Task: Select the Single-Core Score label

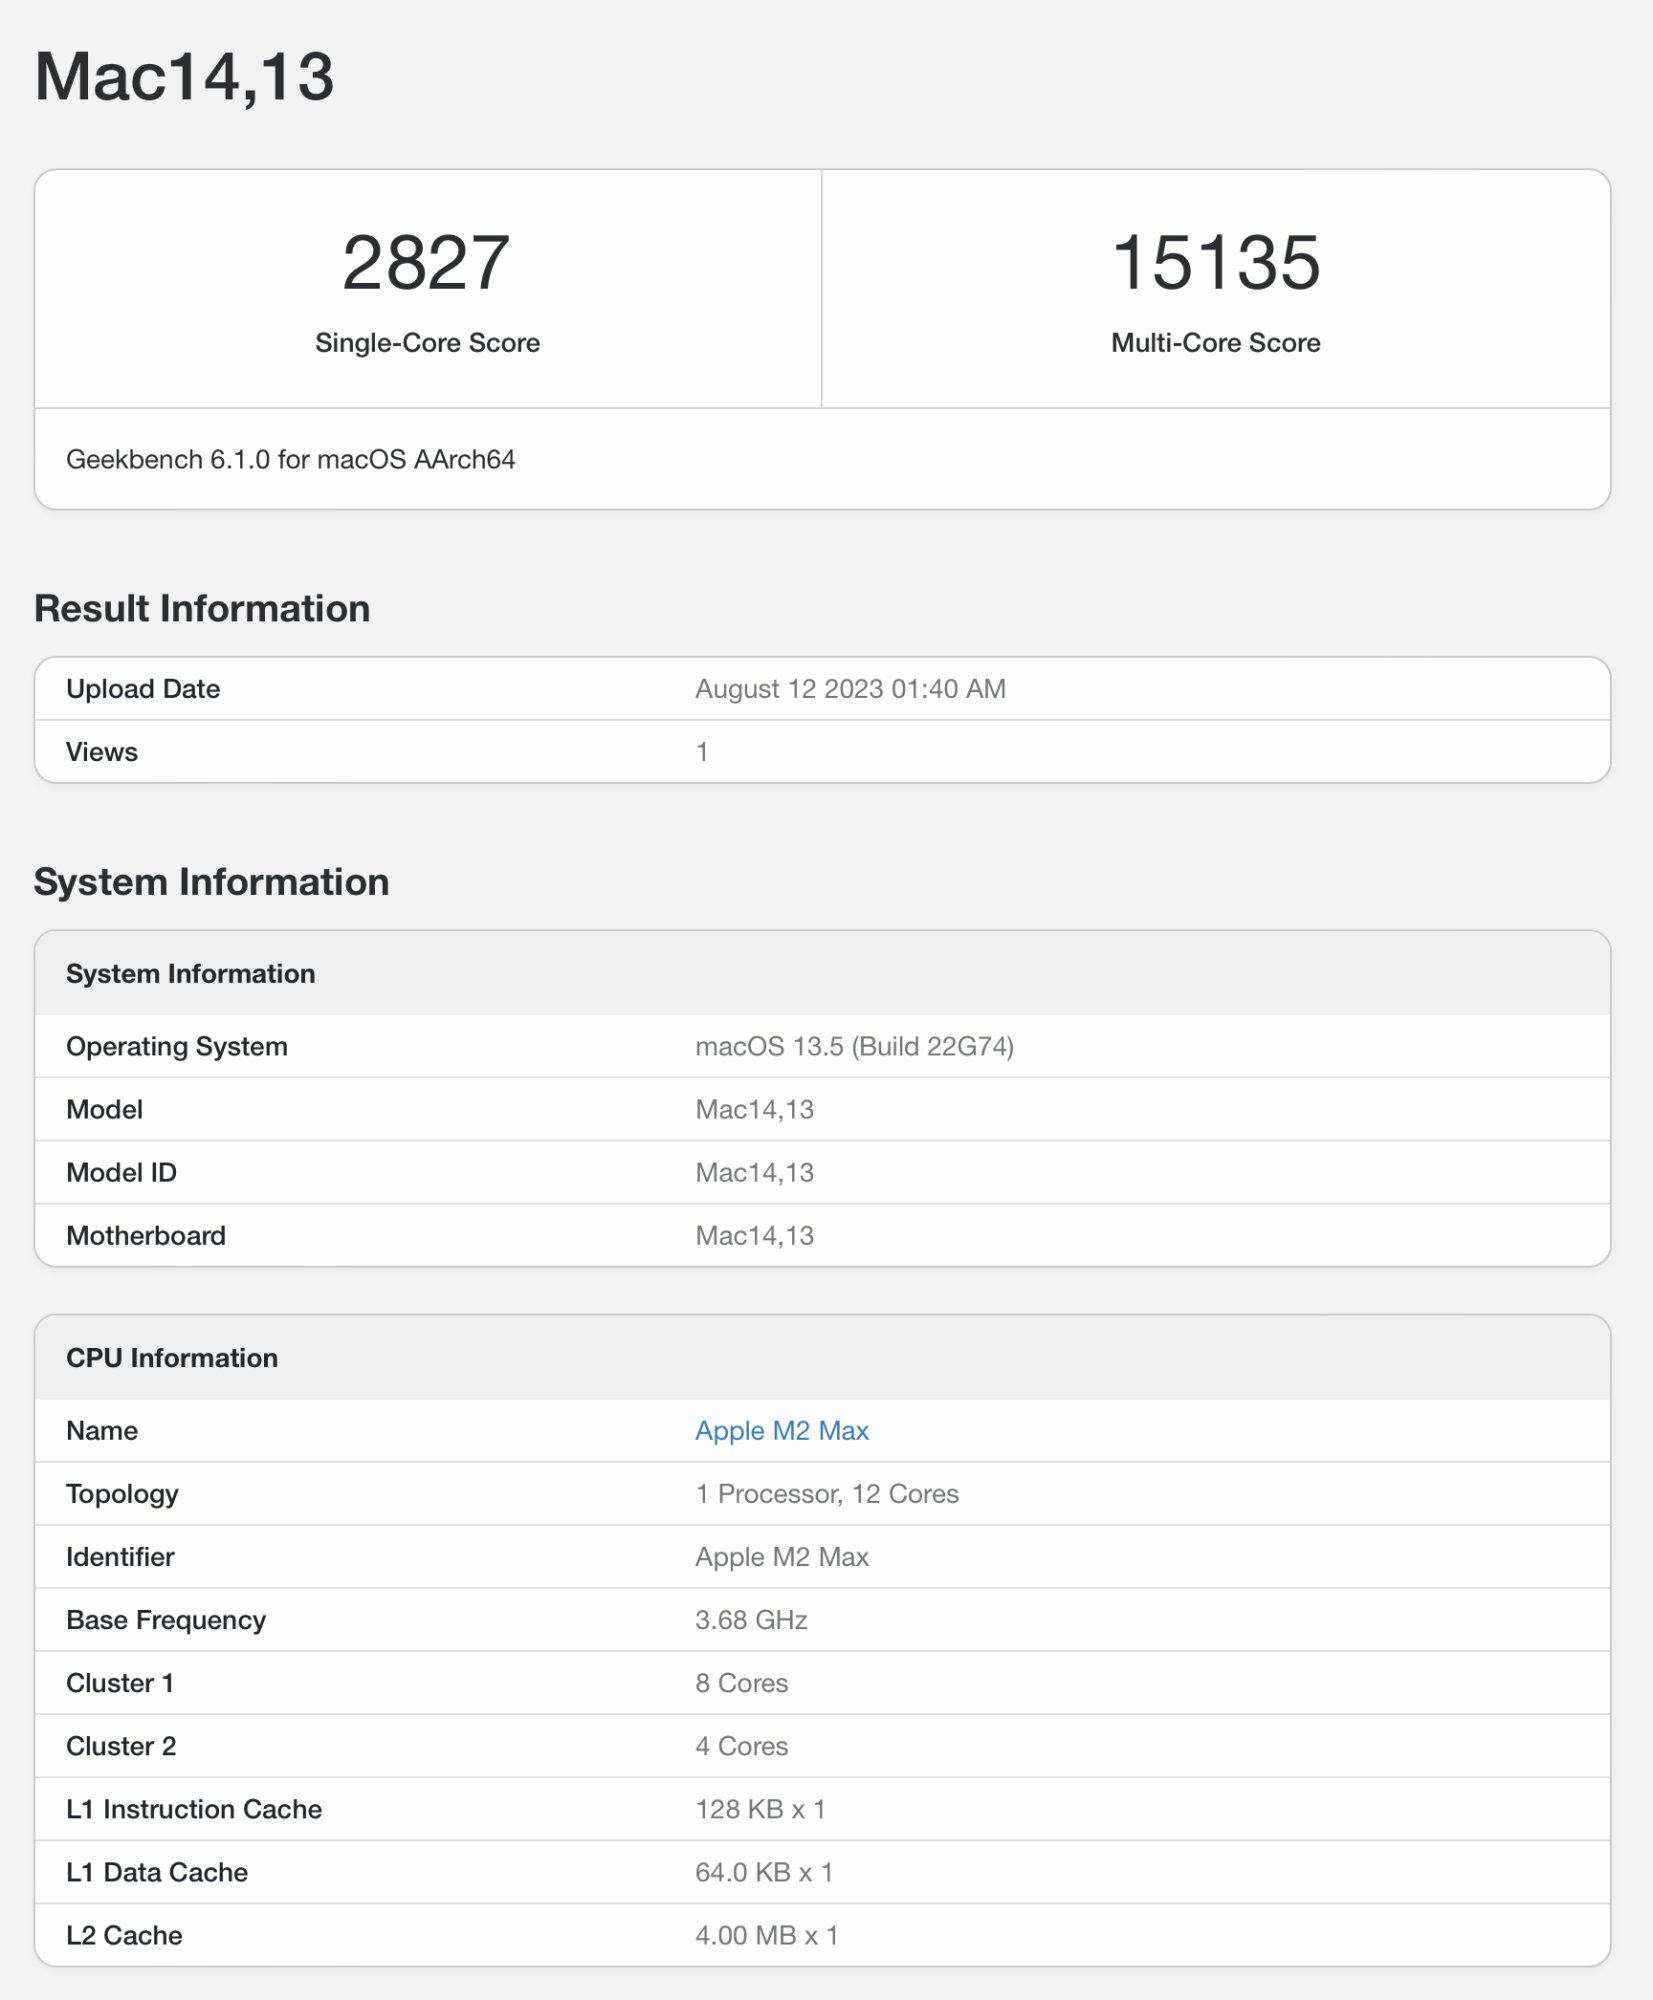Action: [427, 343]
